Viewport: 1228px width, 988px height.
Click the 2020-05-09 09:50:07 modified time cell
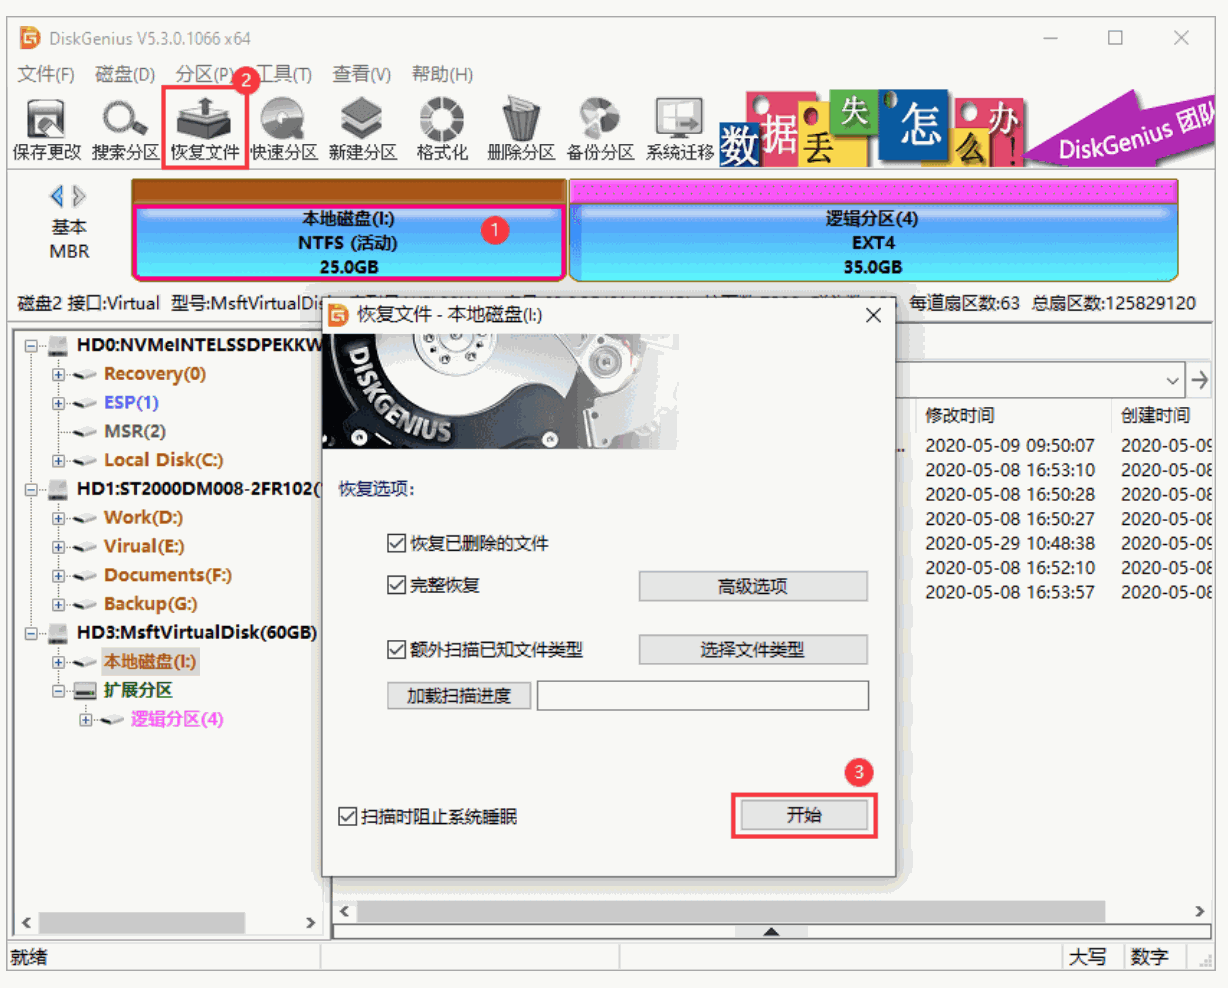pos(1010,445)
